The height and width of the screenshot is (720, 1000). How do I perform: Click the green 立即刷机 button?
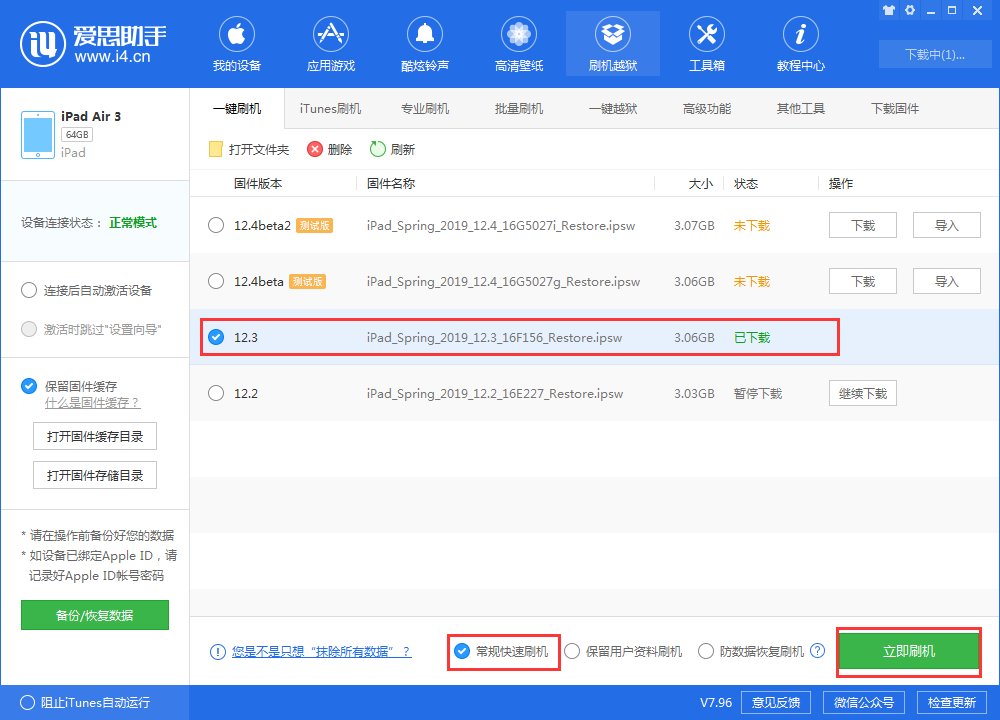pyautogui.click(x=908, y=651)
